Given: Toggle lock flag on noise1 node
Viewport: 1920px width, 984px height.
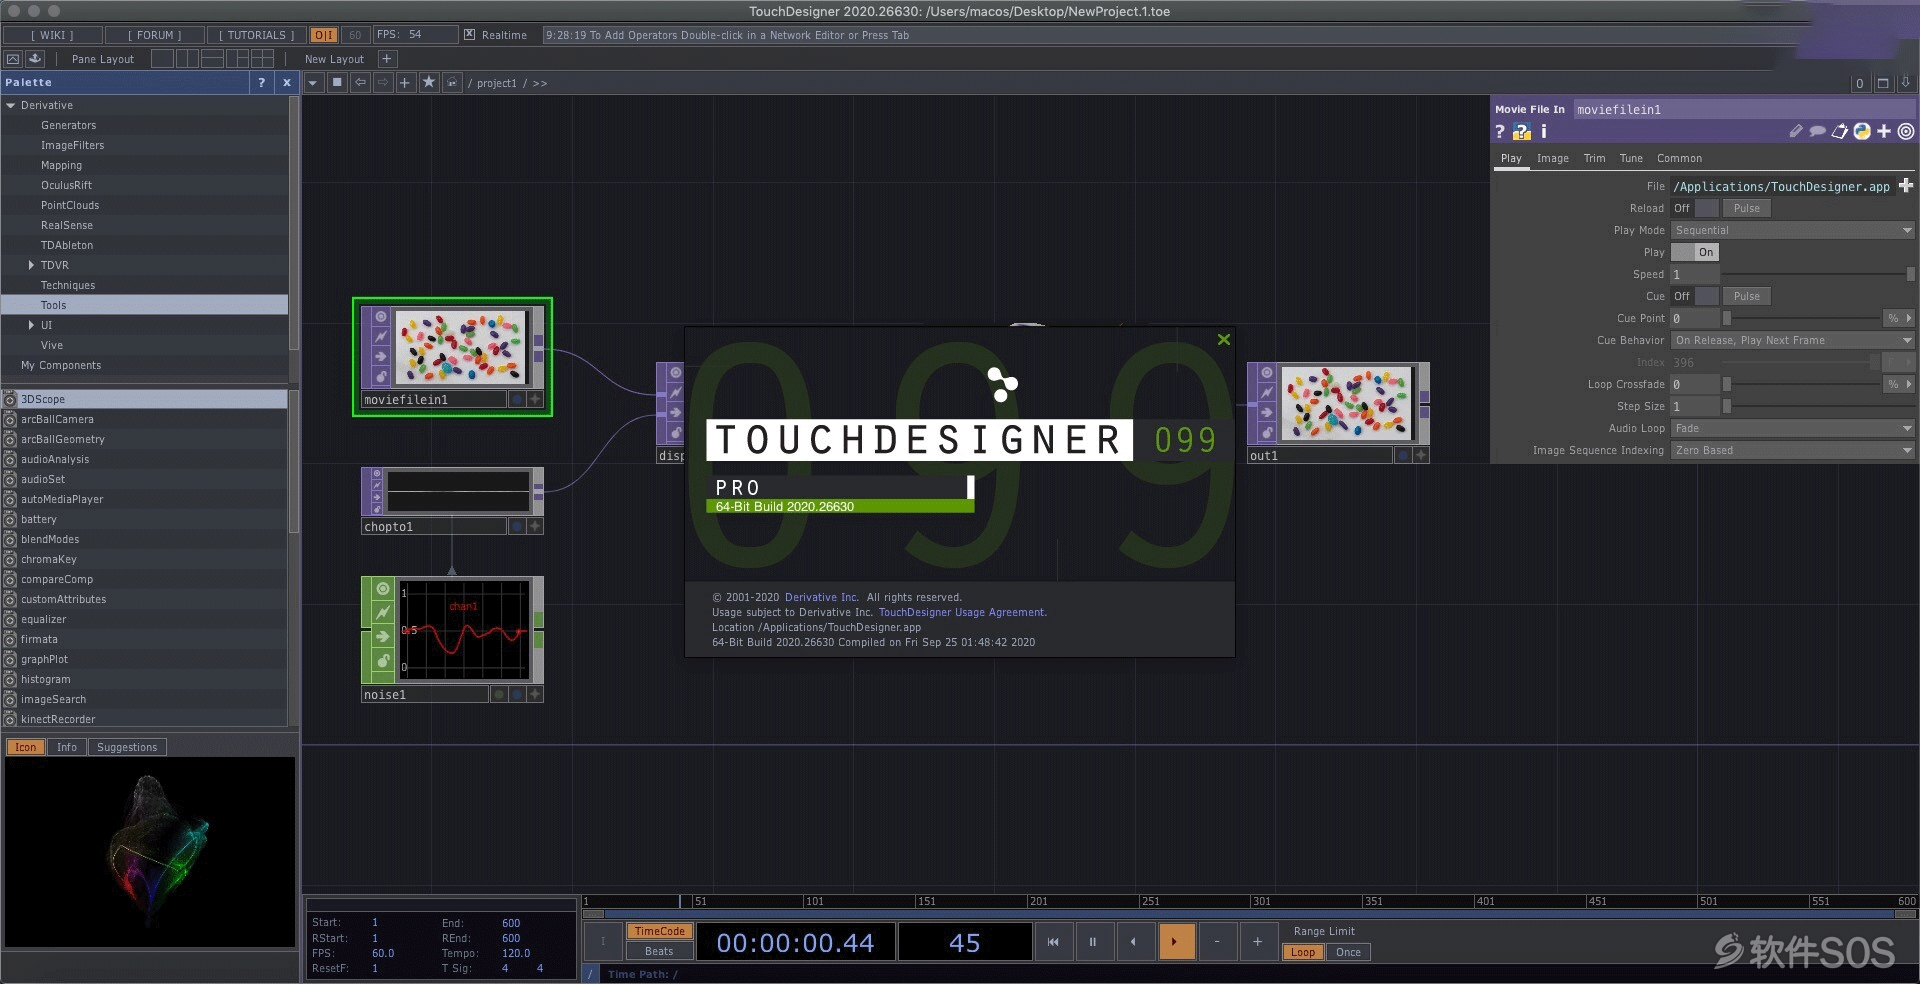Looking at the screenshot, I should [x=383, y=660].
